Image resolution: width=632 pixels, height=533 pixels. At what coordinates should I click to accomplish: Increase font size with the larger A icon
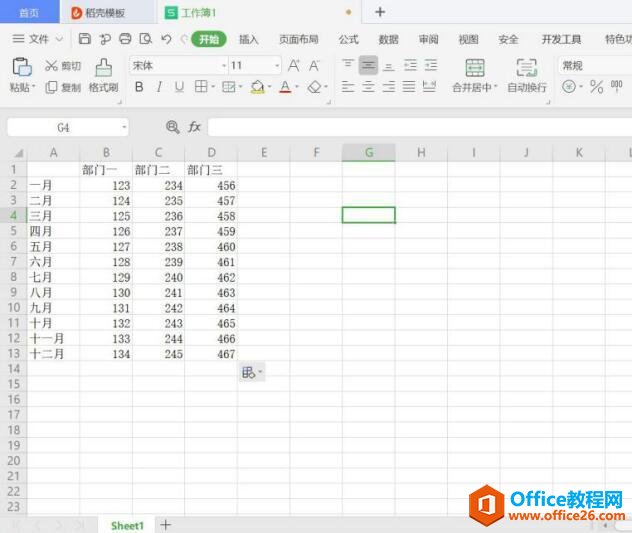point(294,65)
